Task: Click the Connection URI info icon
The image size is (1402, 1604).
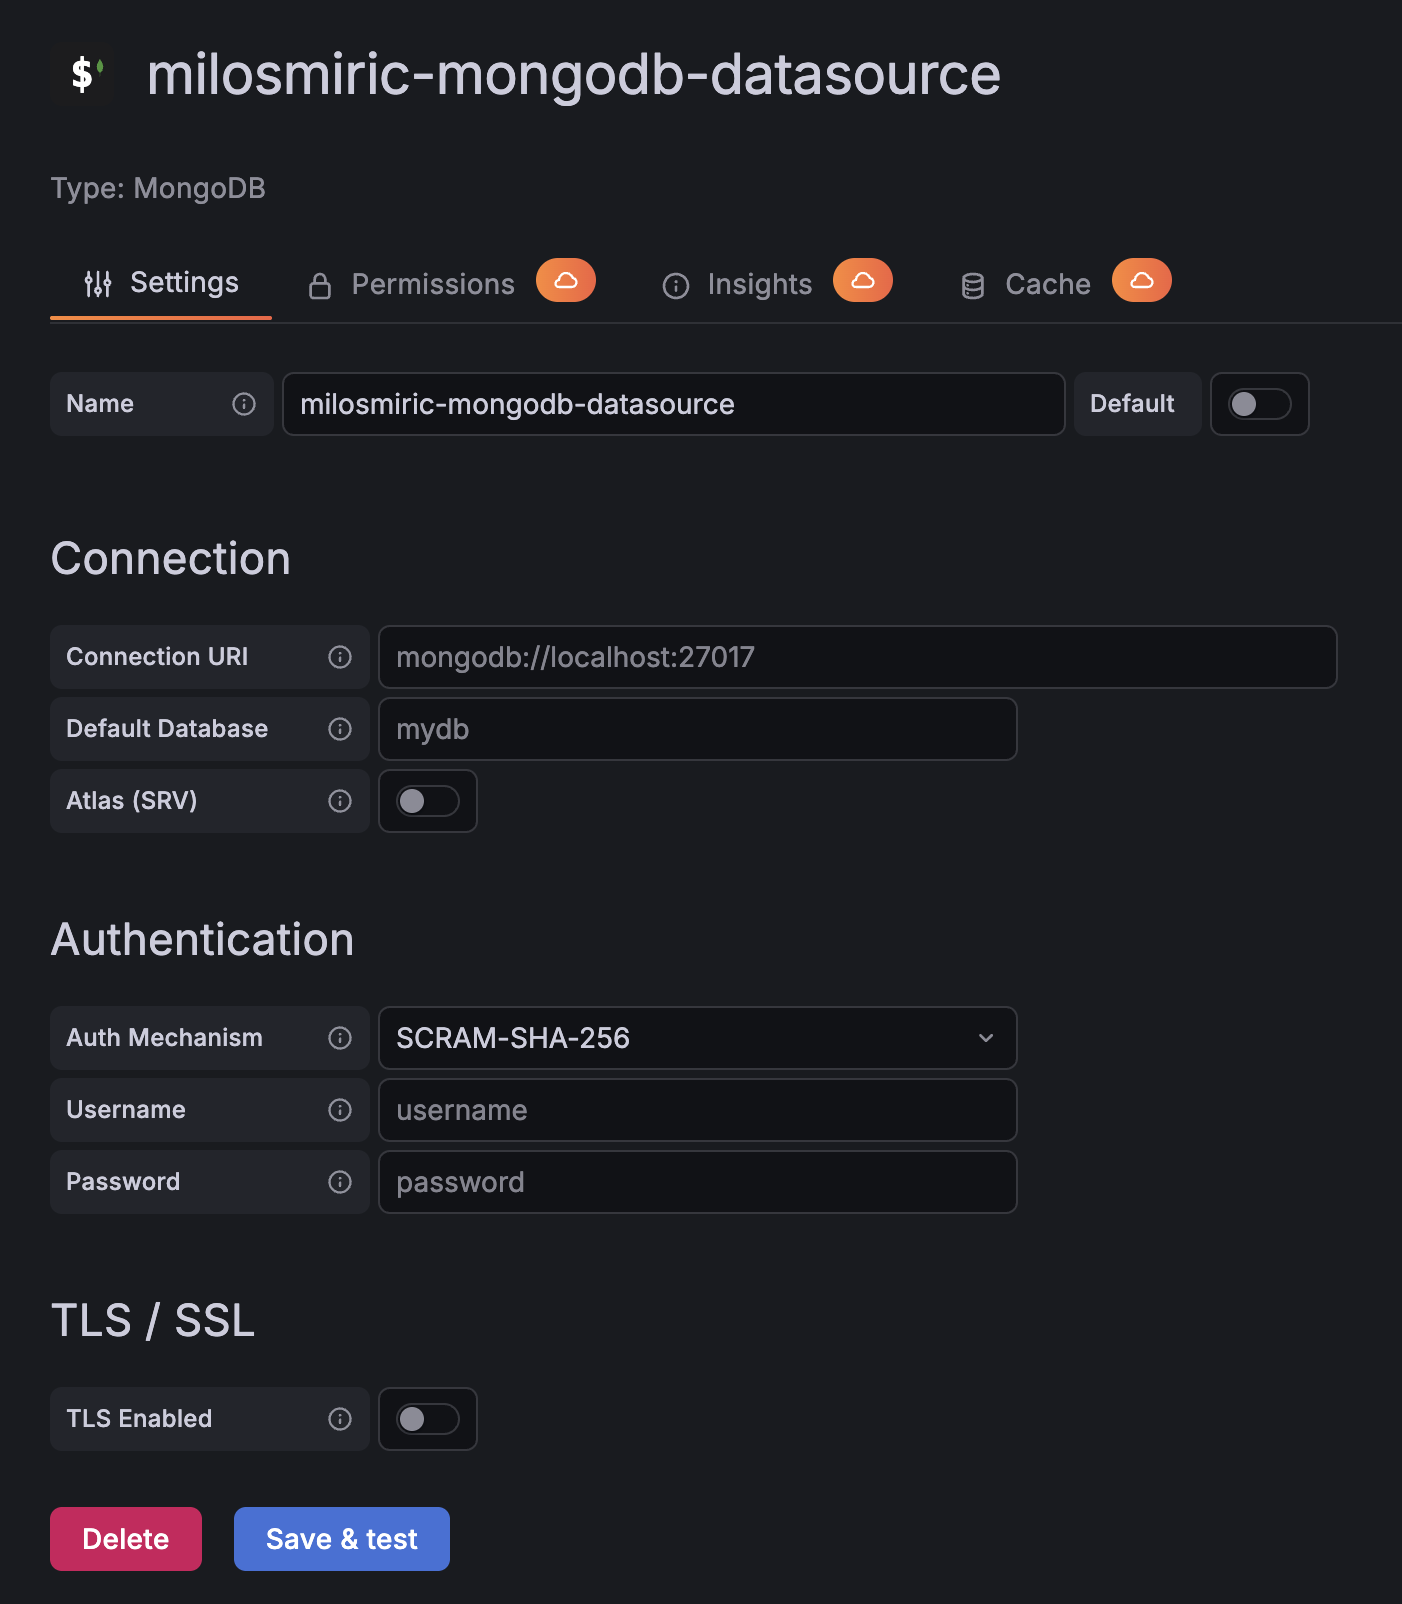Action: (x=340, y=657)
